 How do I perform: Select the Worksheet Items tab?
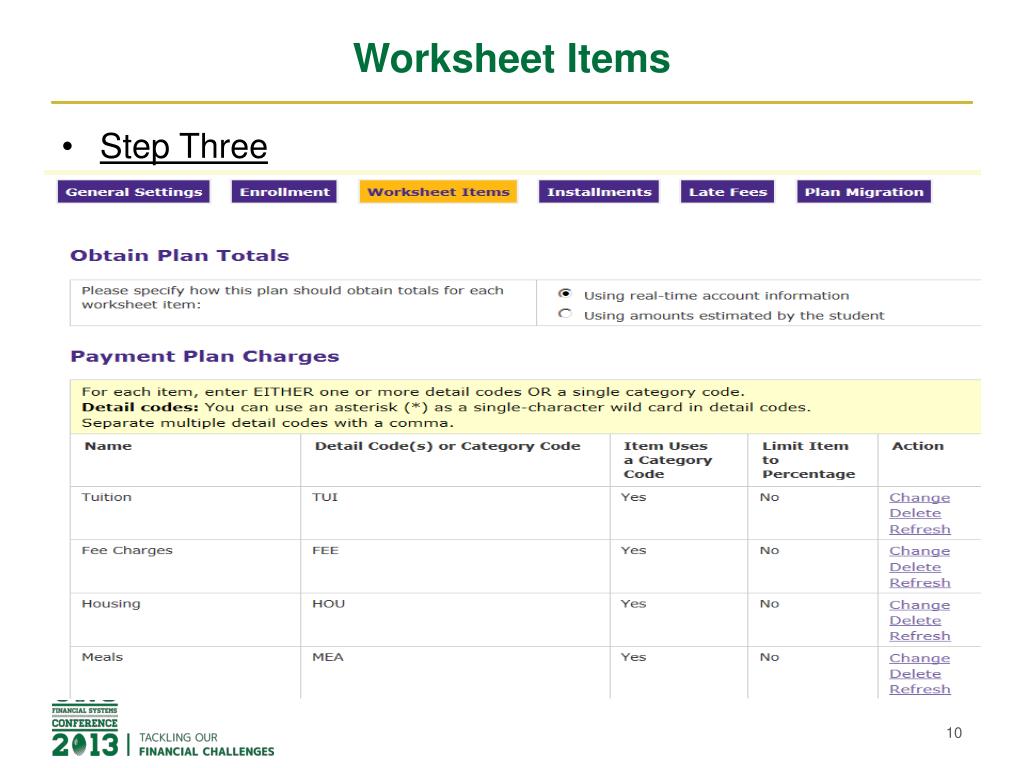(x=438, y=191)
